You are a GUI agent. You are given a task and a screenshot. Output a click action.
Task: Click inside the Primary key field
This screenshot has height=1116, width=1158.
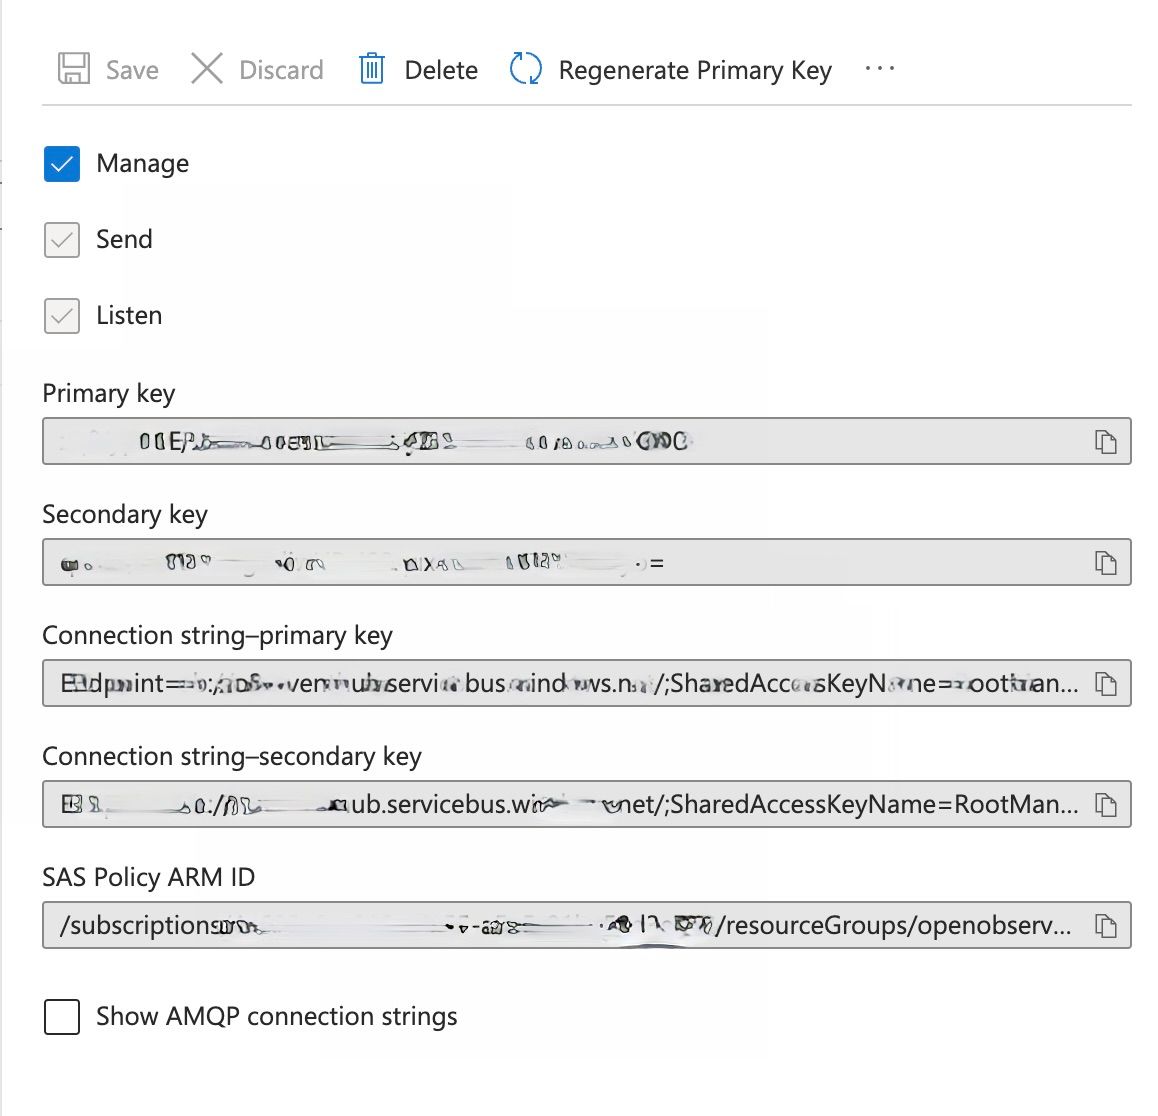560,442
